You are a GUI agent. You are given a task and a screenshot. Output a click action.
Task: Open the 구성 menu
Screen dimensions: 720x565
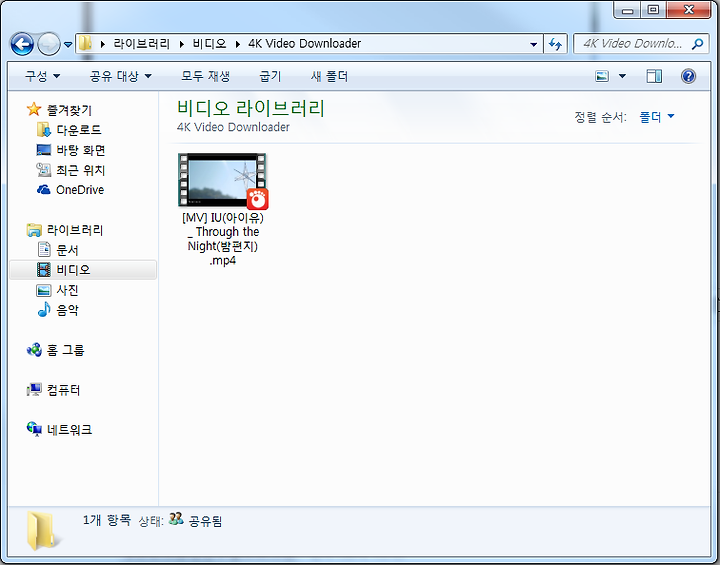[x=42, y=76]
